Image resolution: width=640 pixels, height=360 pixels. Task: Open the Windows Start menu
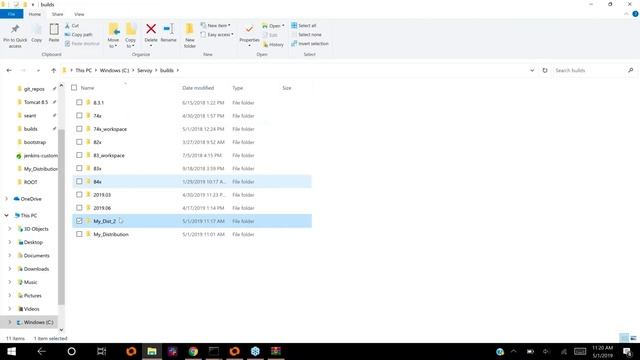click(11, 351)
